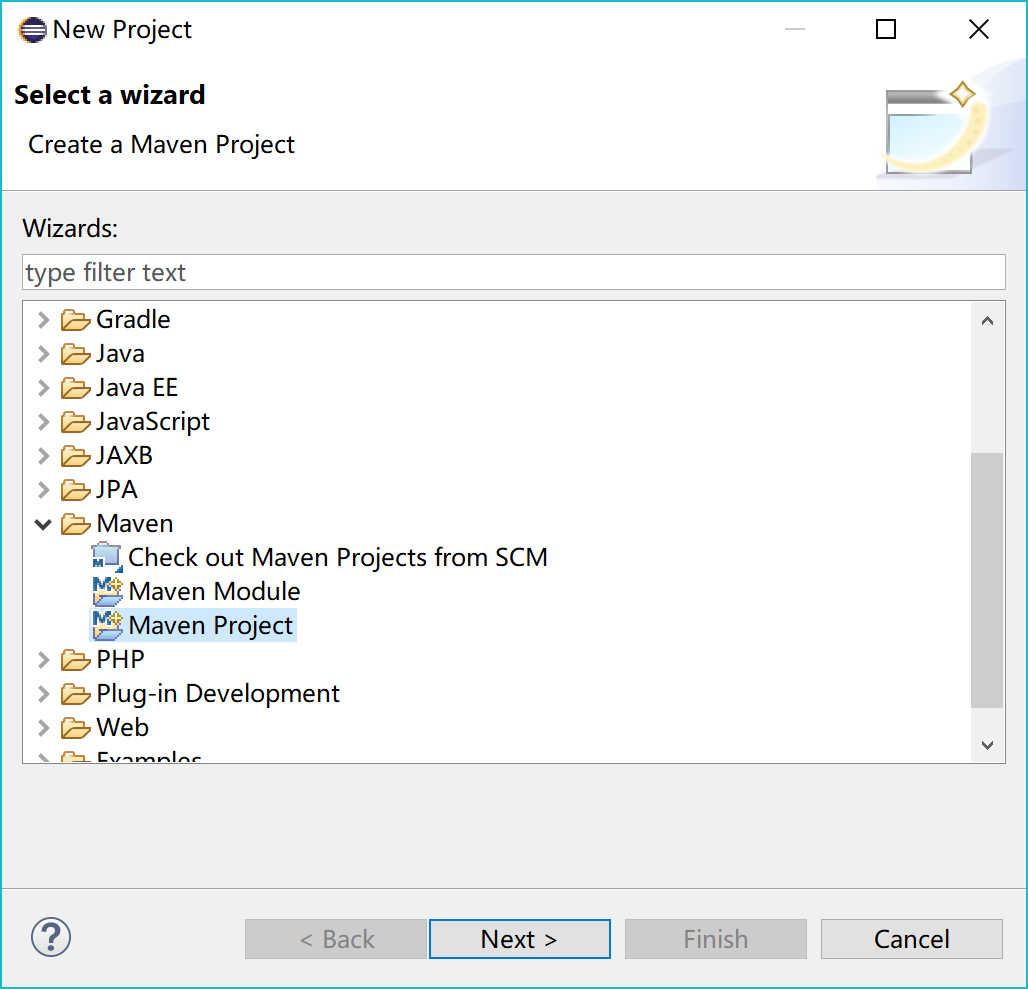Expand the Web category
The image size is (1028, 989).
tap(43, 728)
